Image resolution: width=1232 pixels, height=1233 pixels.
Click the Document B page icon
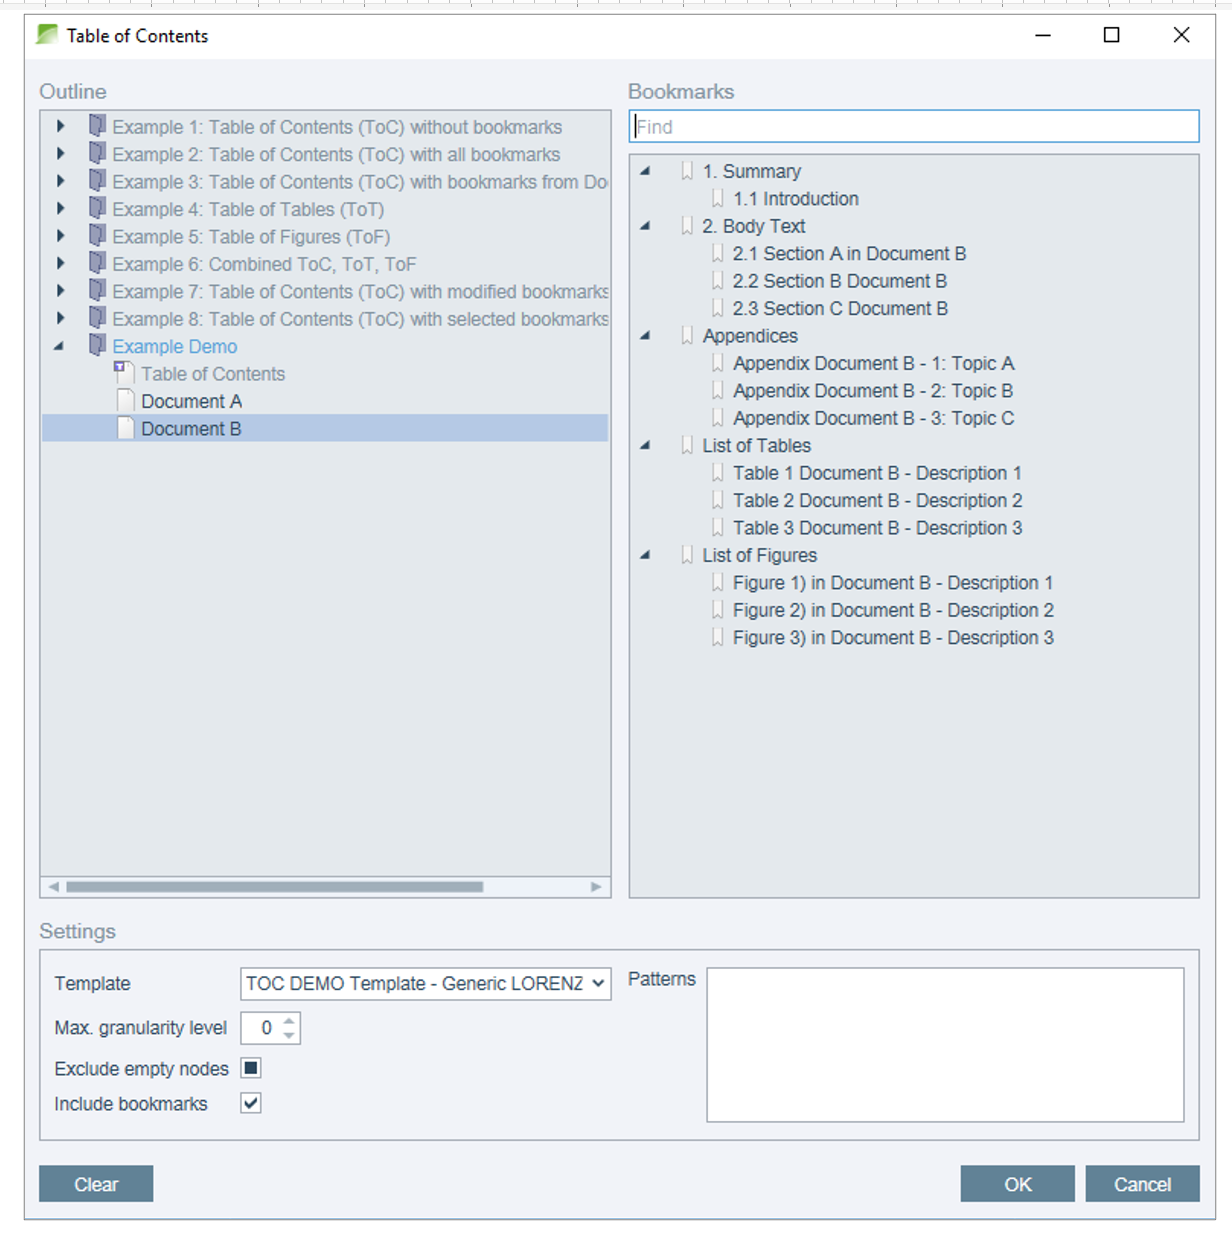(125, 428)
